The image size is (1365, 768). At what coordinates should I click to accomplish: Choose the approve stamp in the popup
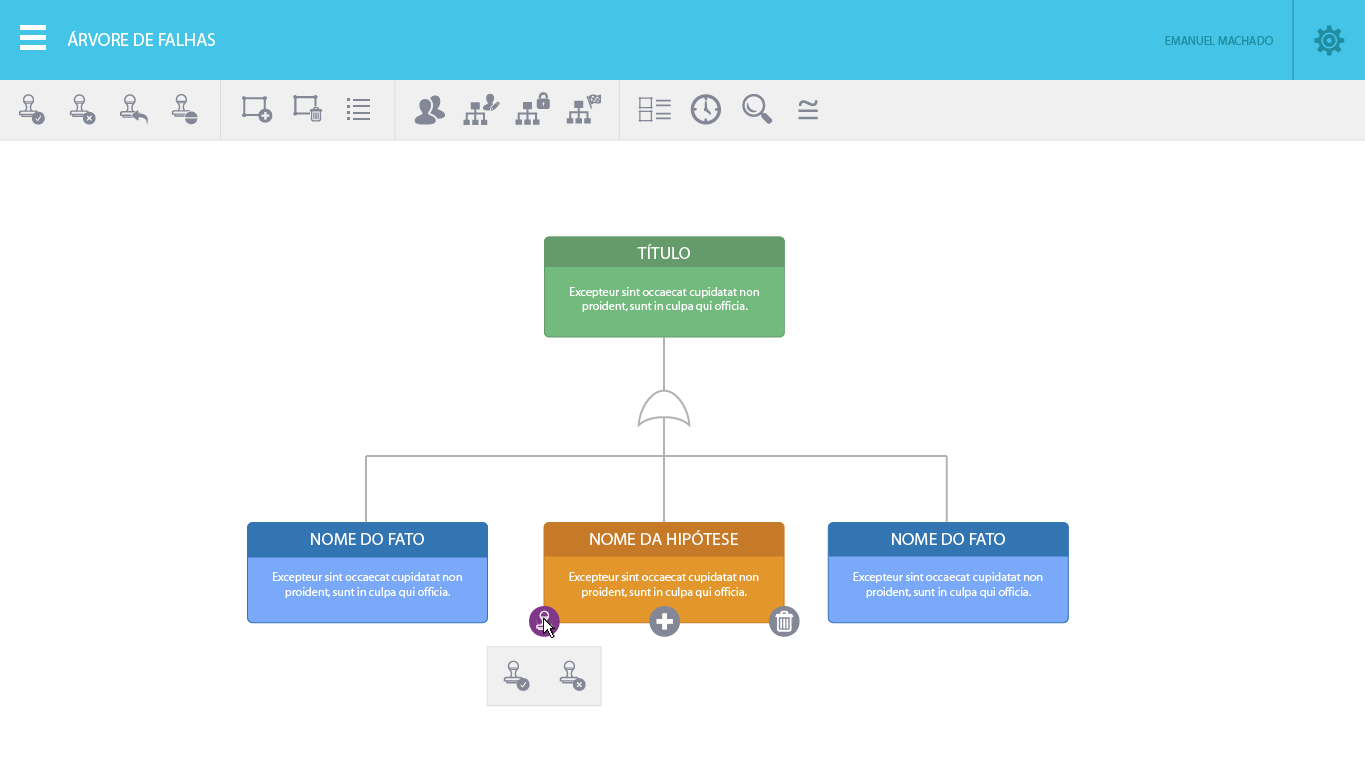pos(516,676)
